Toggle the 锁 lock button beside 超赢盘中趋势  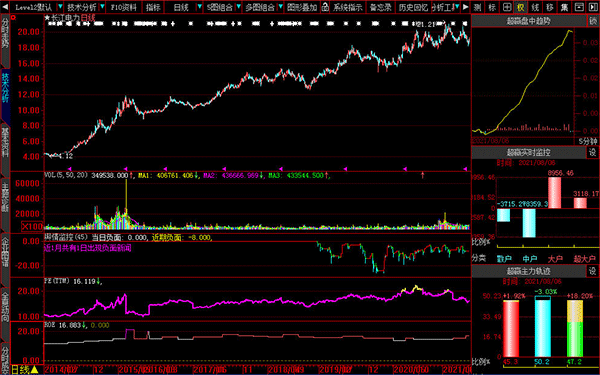click(x=593, y=21)
